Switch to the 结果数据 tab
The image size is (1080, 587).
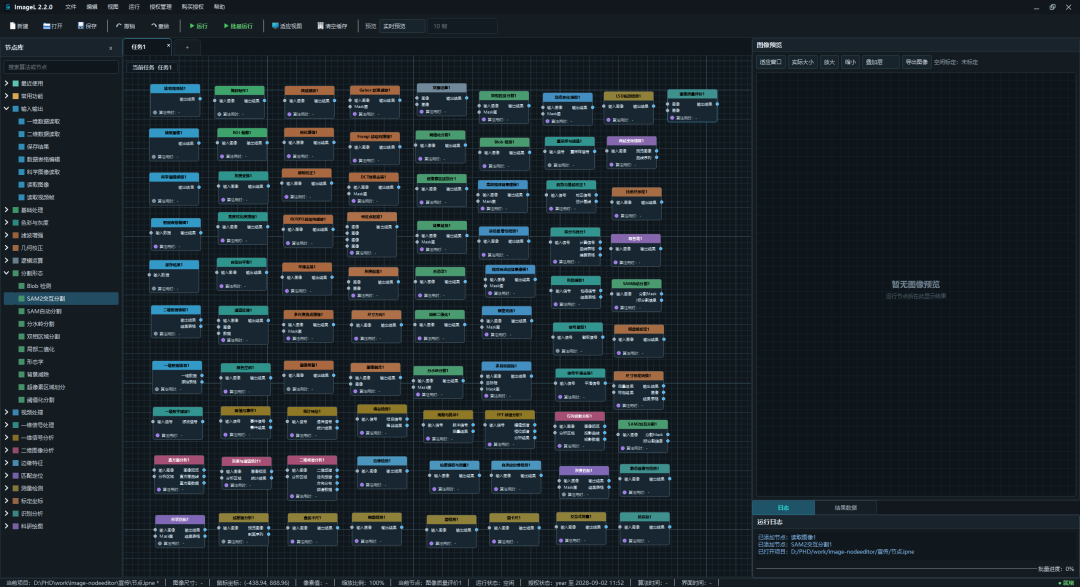click(846, 508)
